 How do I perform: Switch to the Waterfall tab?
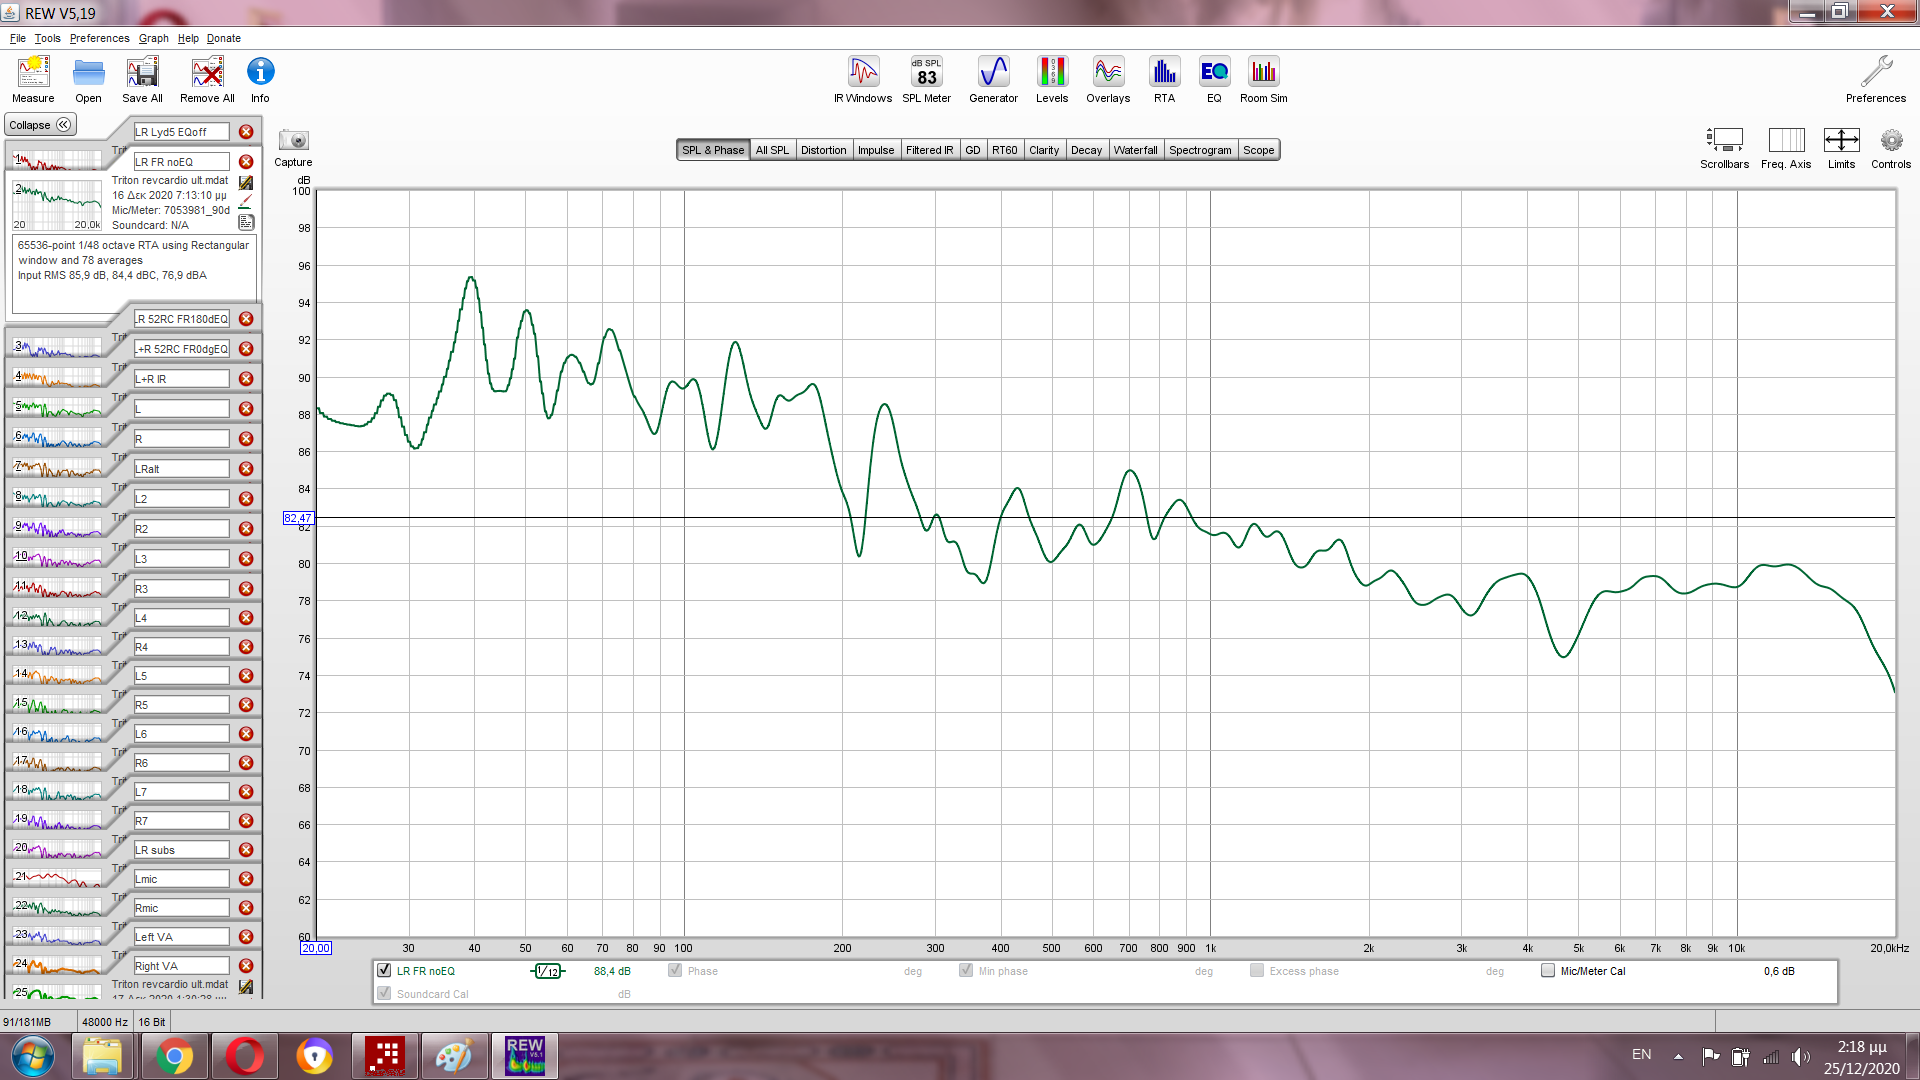(1135, 150)
